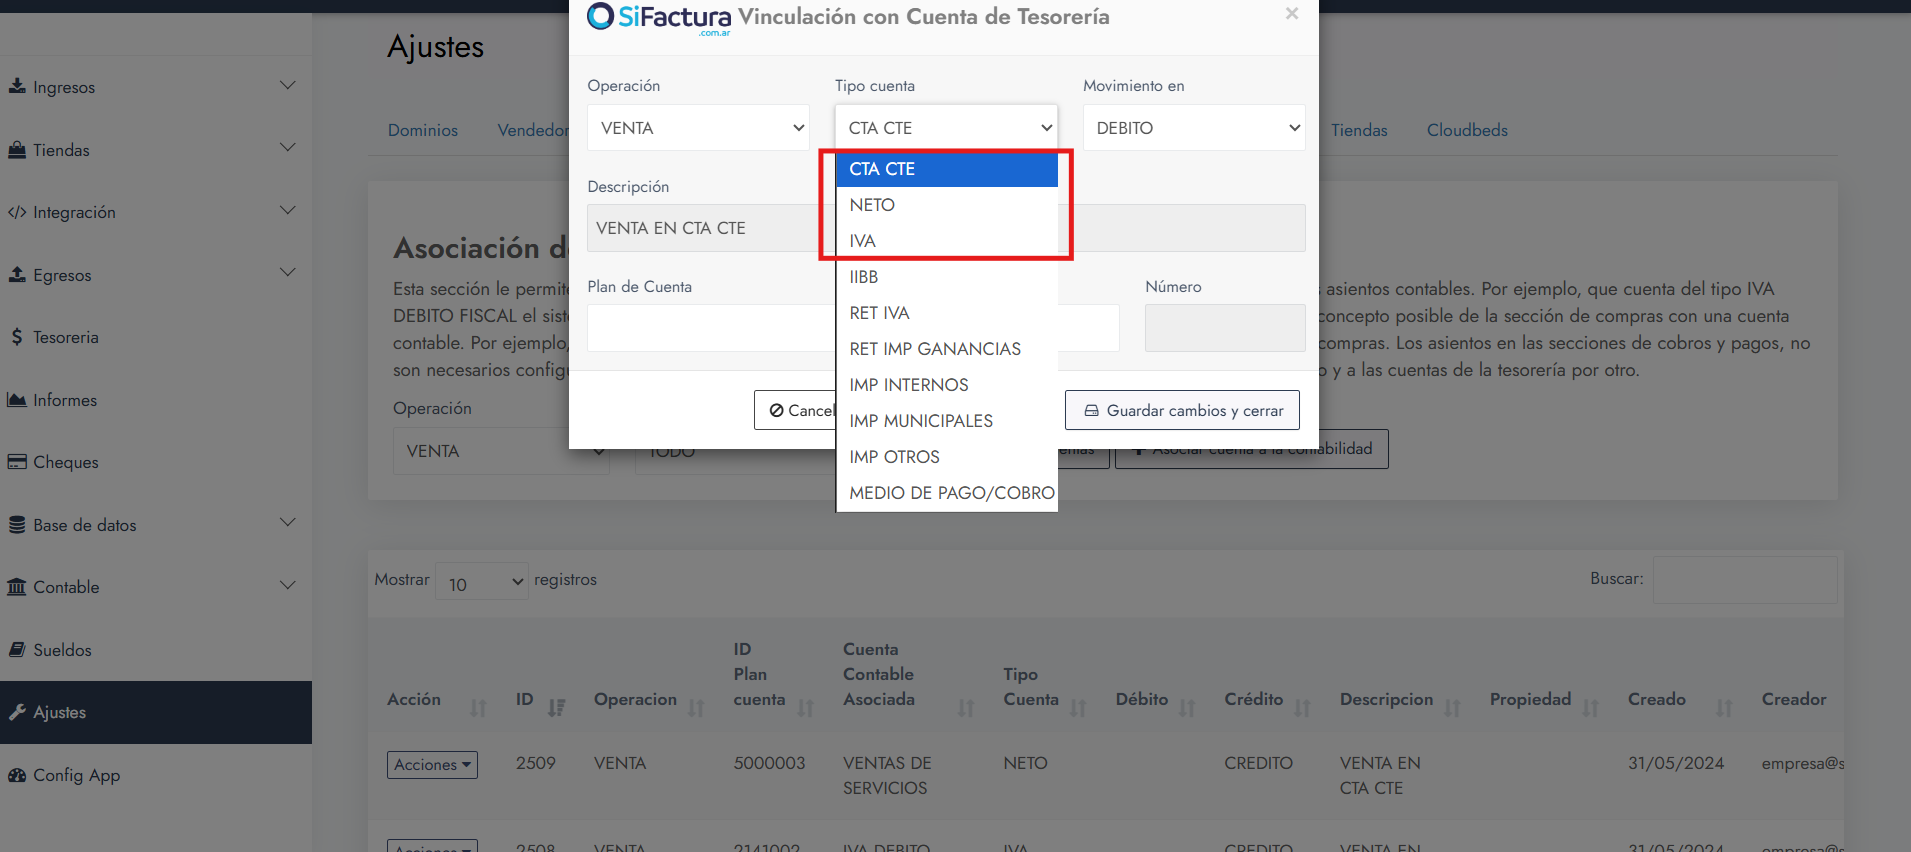This screenshot has height=852, width=1911.
Task: Sort table by ID column arrows
Action: coord(556,708)
